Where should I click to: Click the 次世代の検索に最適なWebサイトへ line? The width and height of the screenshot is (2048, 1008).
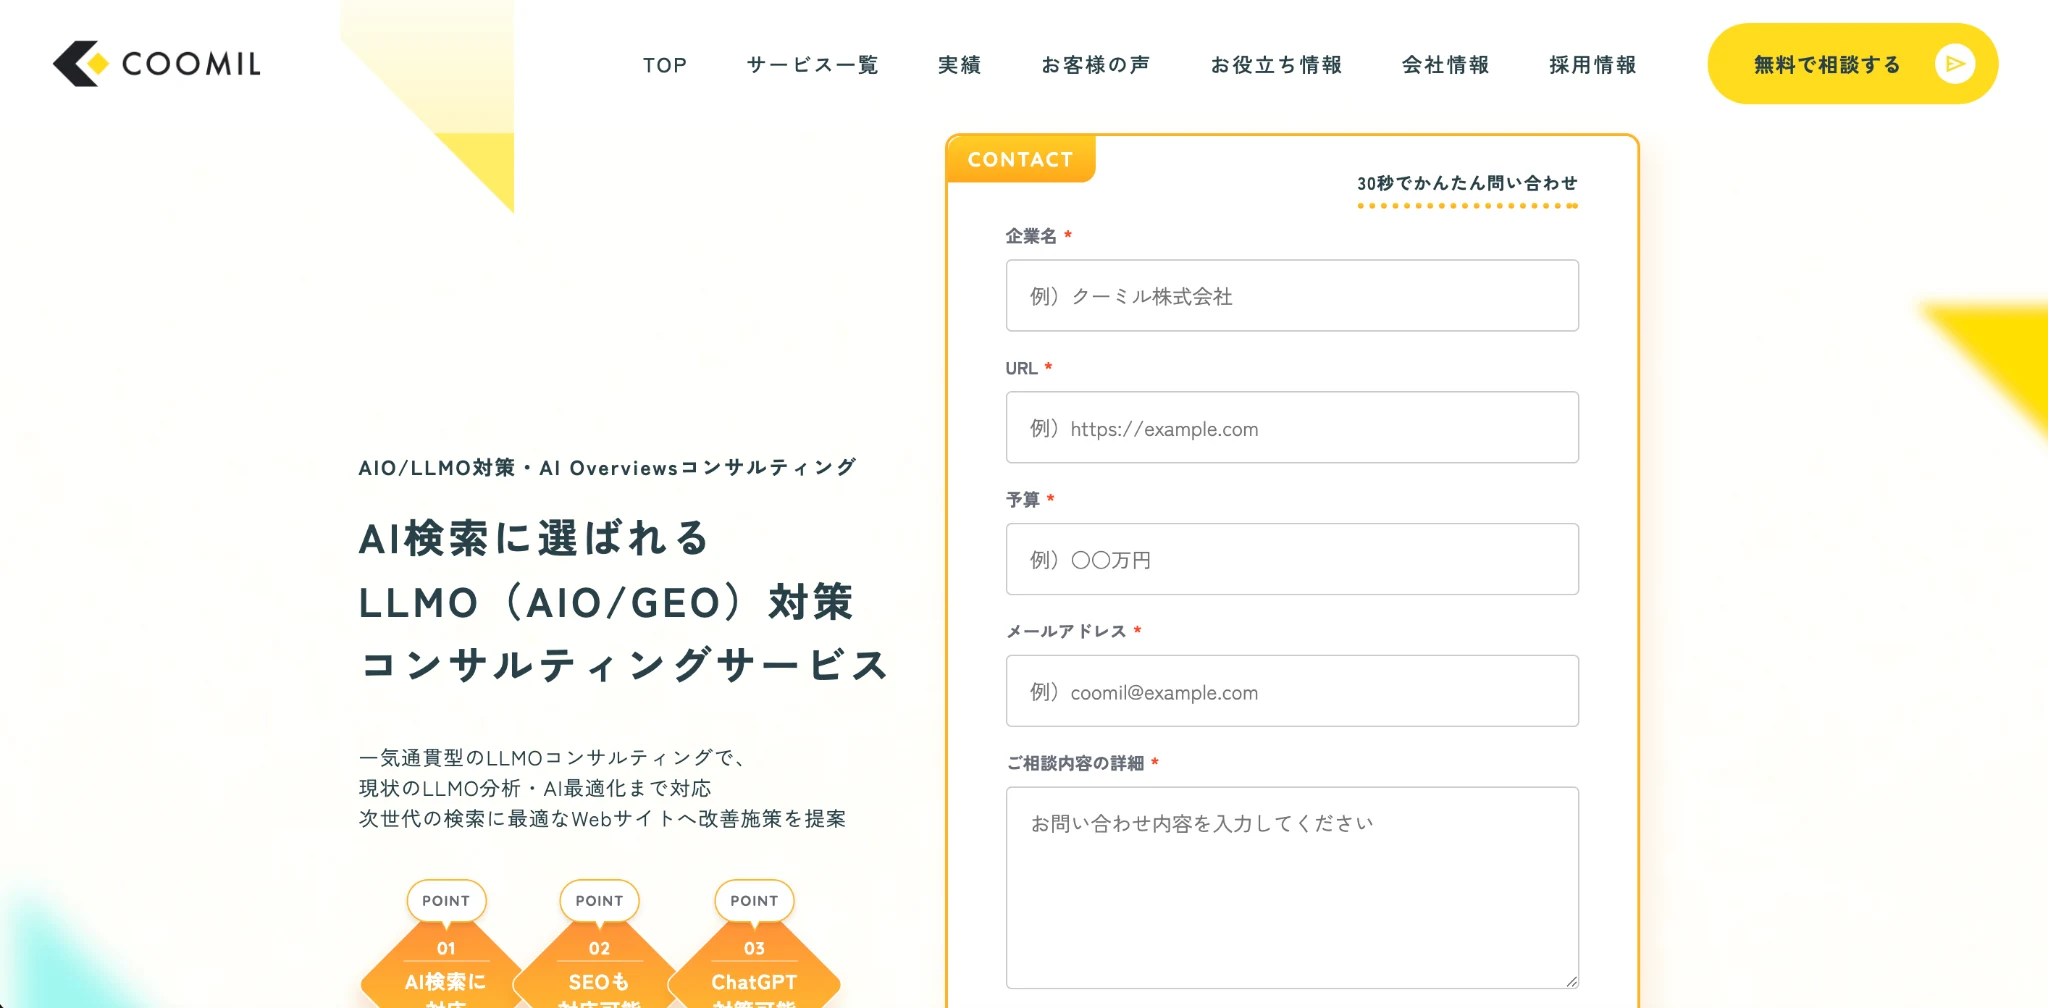(602, 818)
